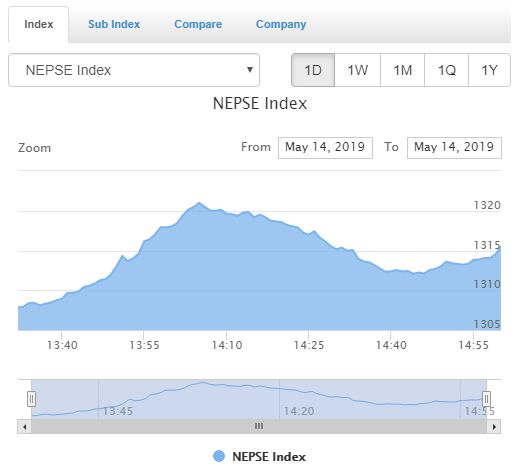
Task: Click the 14:55 main chart x-axis label
Action: (473, 345)
